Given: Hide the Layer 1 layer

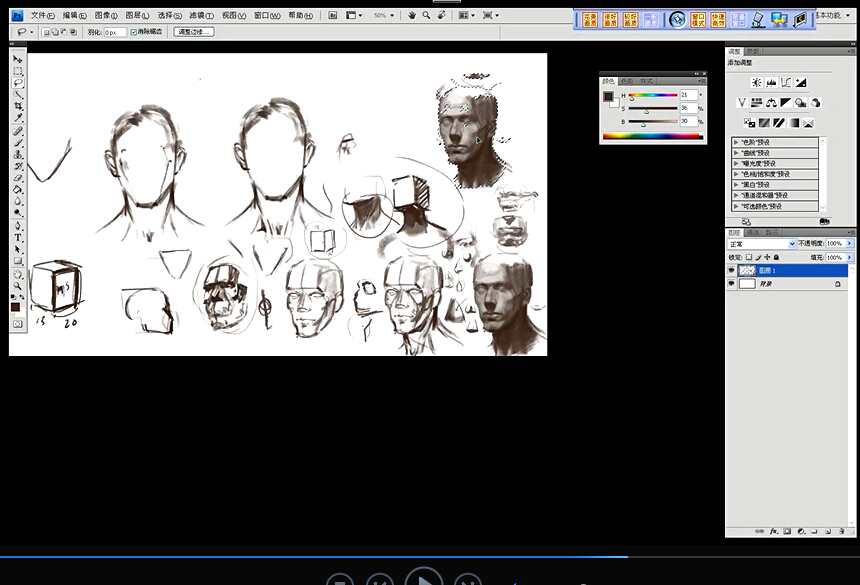Looking at the screenshot, I should pyautogui.click(x=731, y=270).
